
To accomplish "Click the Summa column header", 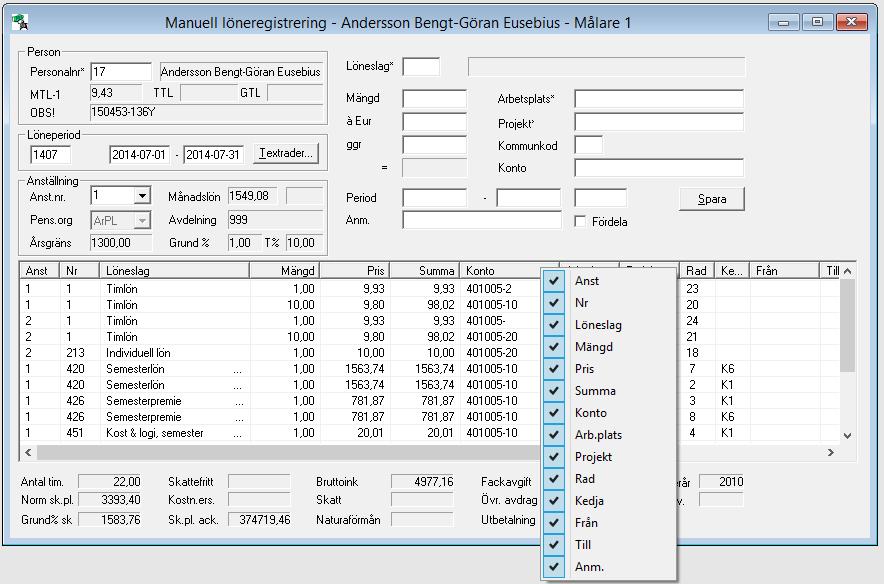I will tap(425, 271).
